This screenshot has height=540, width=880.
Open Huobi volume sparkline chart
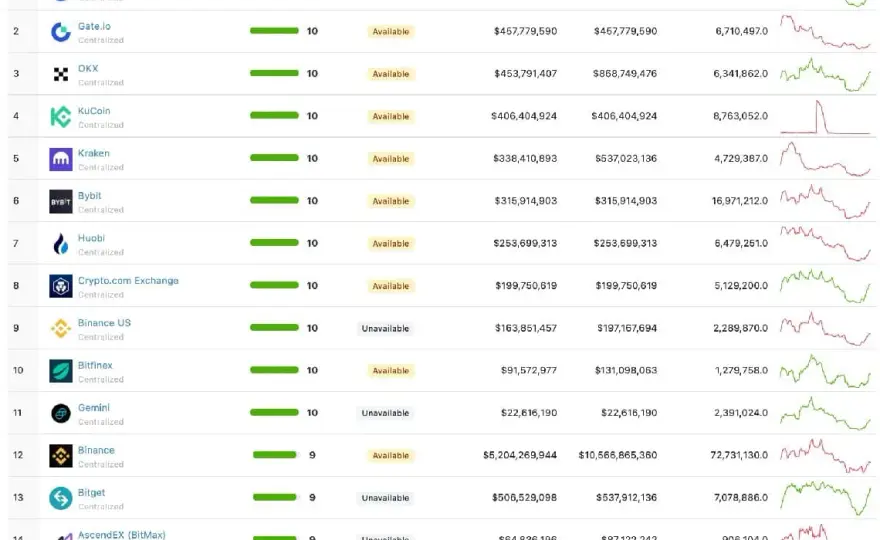(x=825, y=244)
